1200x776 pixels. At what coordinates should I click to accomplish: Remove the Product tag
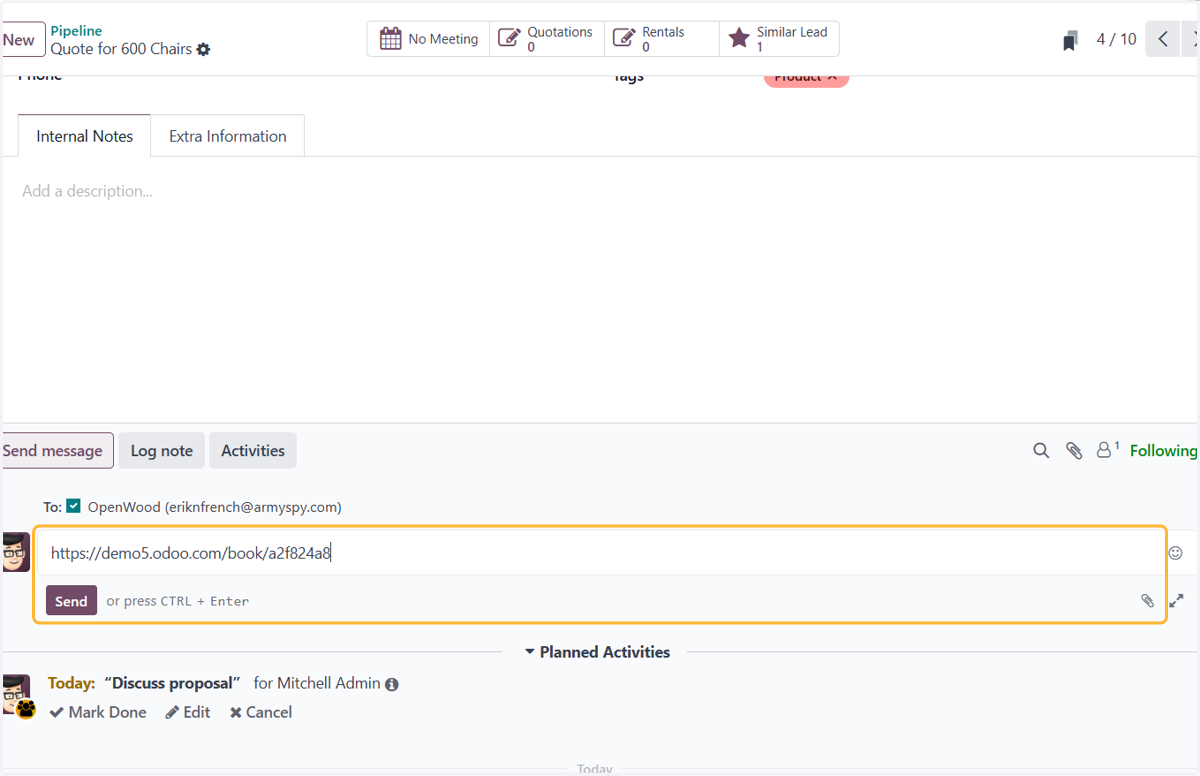pos(832,77)
